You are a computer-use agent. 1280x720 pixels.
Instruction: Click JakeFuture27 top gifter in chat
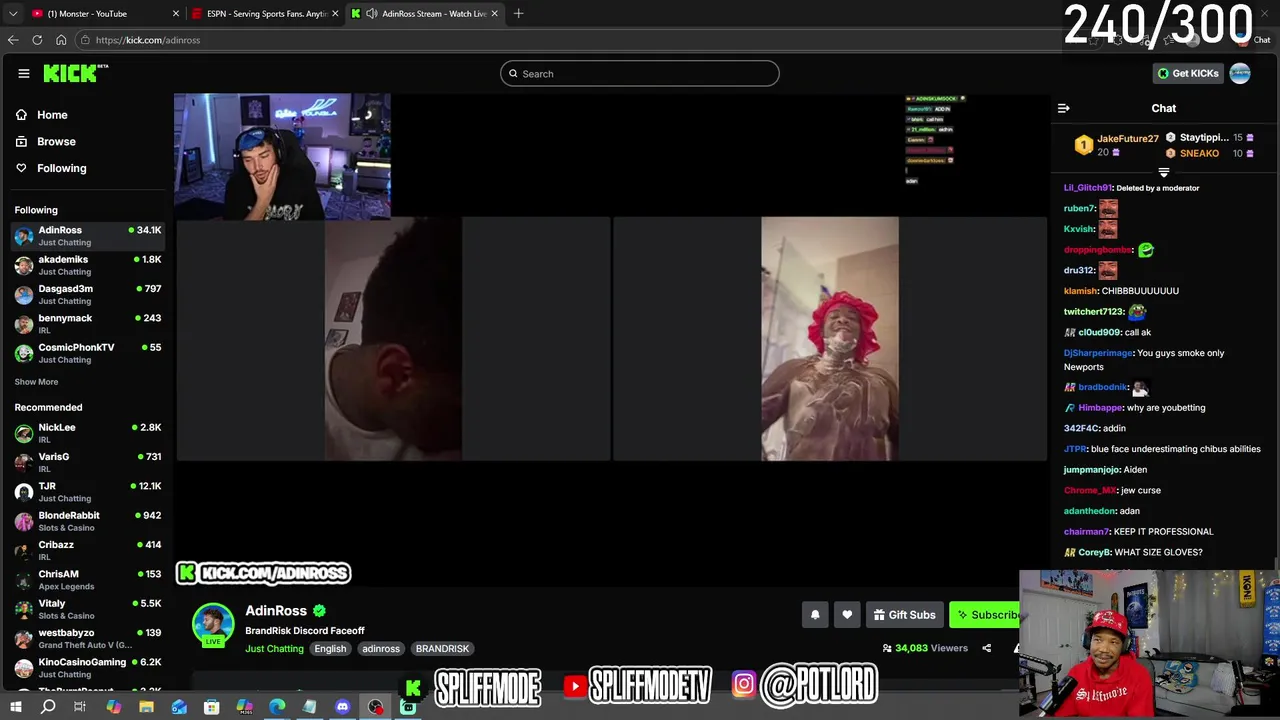[1127, 139]
